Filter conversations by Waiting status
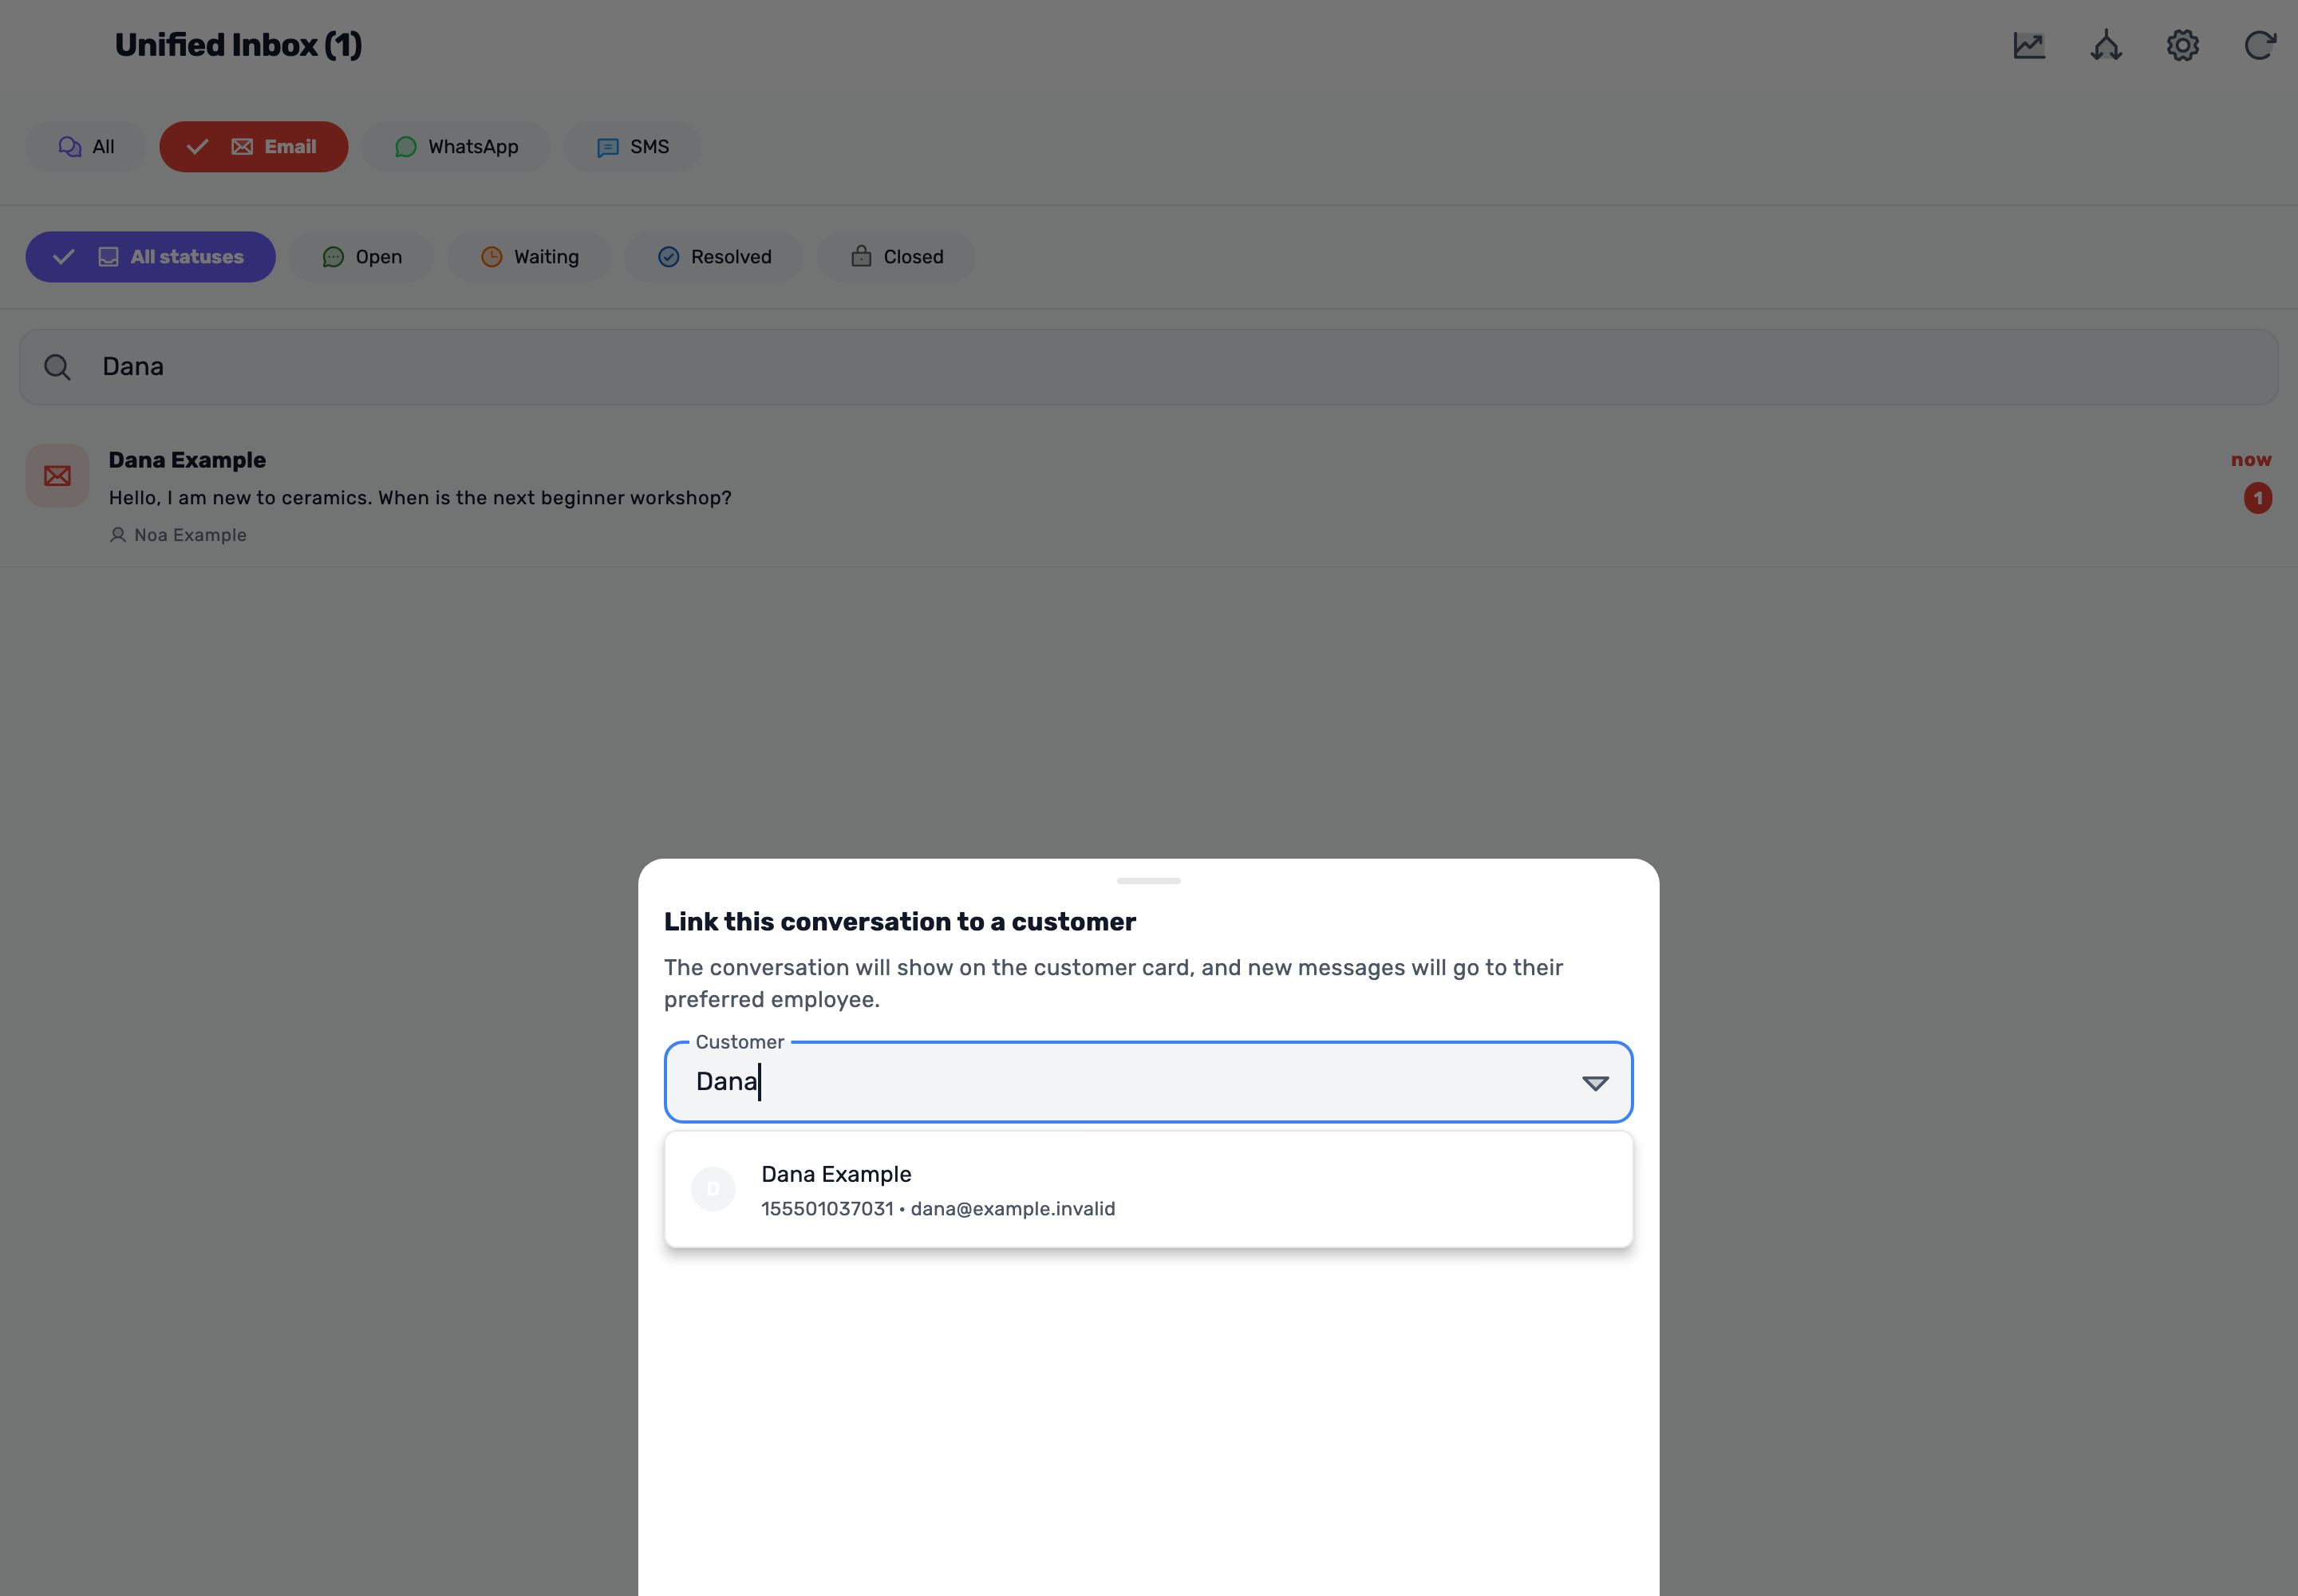 [529, 257]
